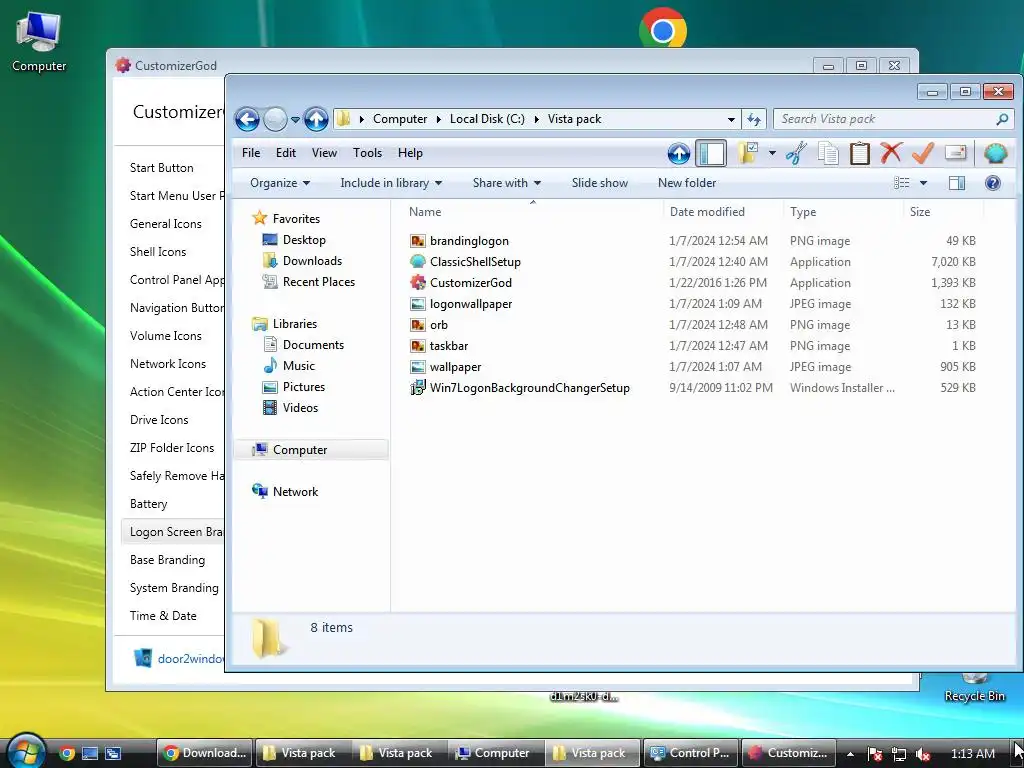This screenshot has height=768, width=1024.
Task: Click the Copy pages toolbar icon
Action: point(828,153)
